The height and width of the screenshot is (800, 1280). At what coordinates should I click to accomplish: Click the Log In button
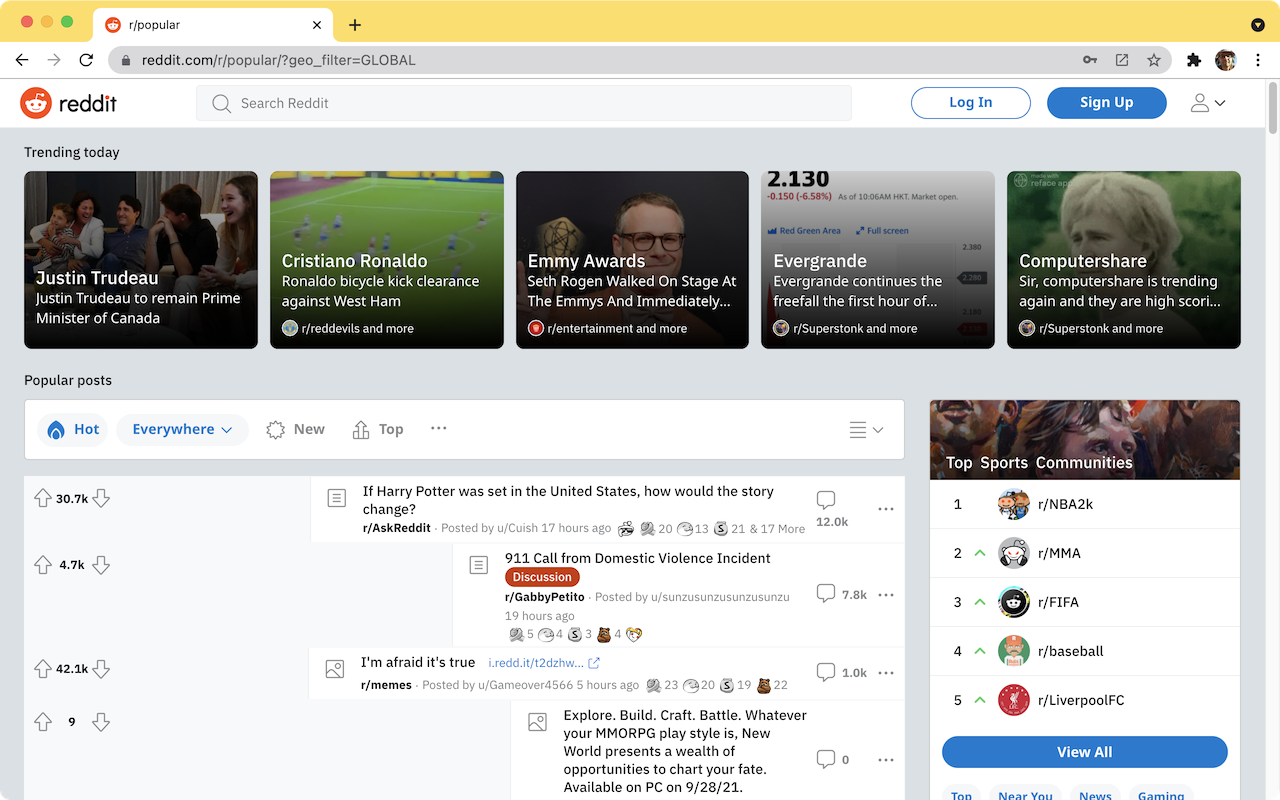pos(971,103)
